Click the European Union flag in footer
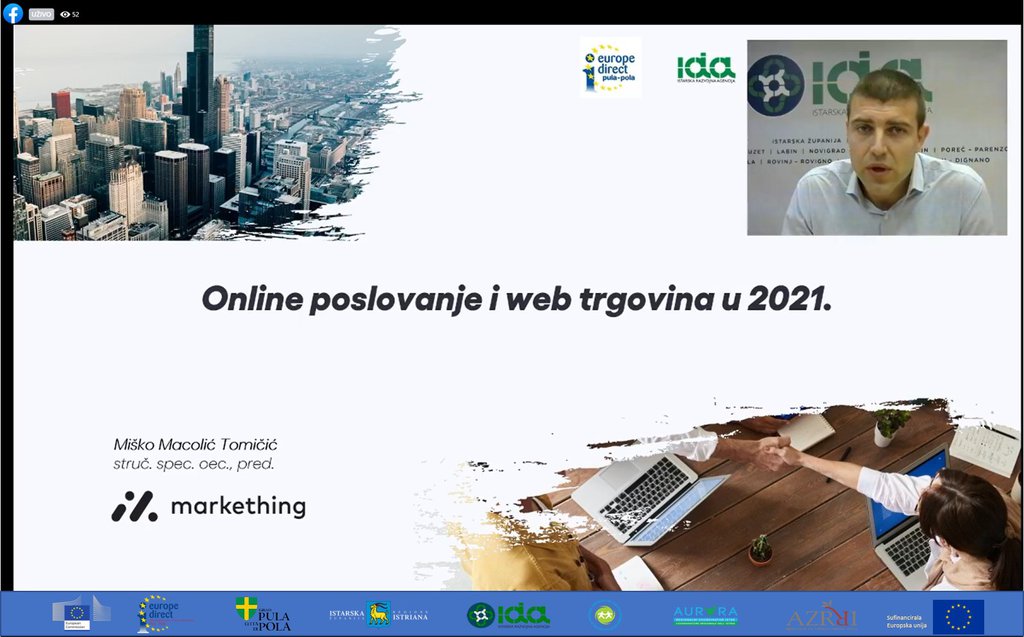 [957, 616]
